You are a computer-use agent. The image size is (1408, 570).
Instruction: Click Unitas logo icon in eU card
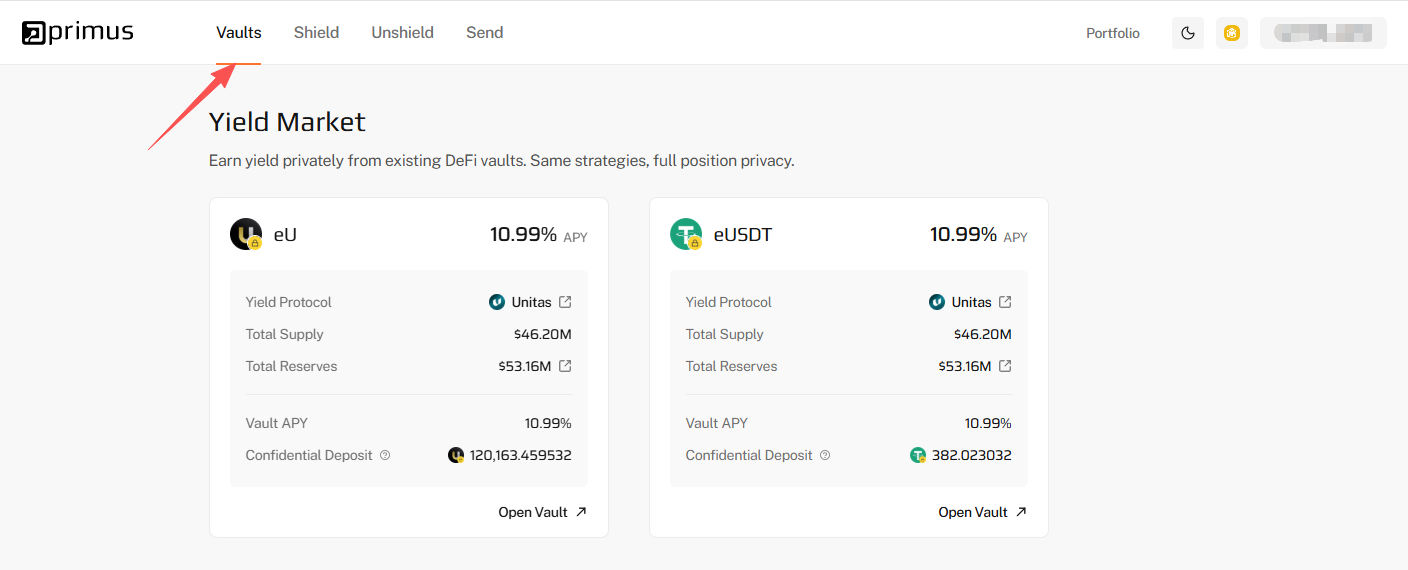[x=497, y=302]
